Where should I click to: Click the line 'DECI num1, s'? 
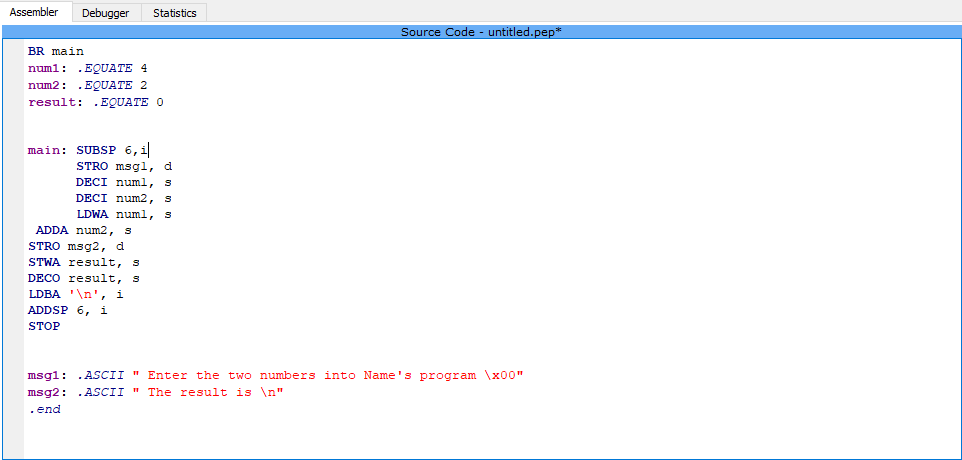click(123, 182)
